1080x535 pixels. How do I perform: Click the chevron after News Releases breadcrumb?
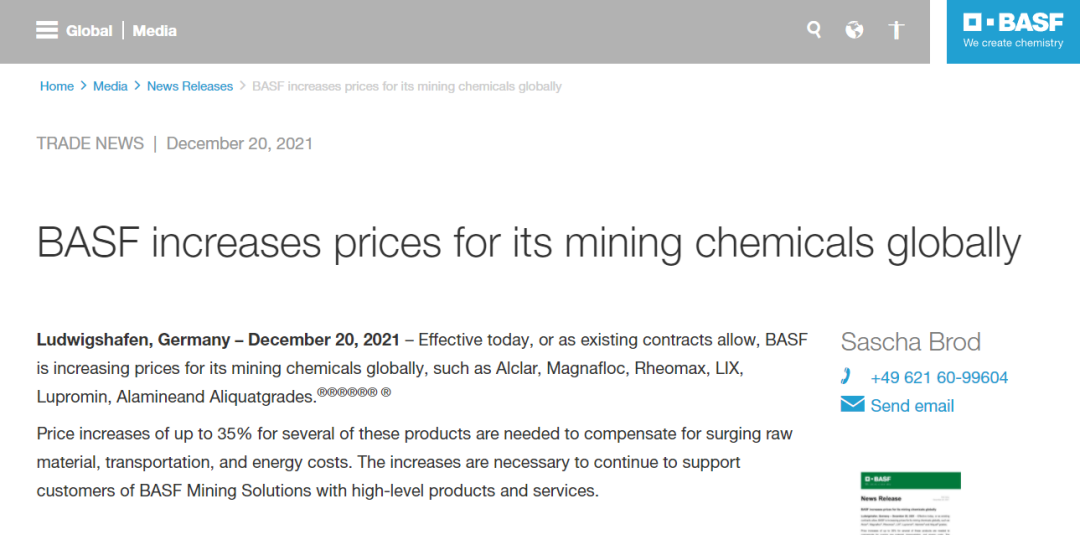click(x=243, y=86)
